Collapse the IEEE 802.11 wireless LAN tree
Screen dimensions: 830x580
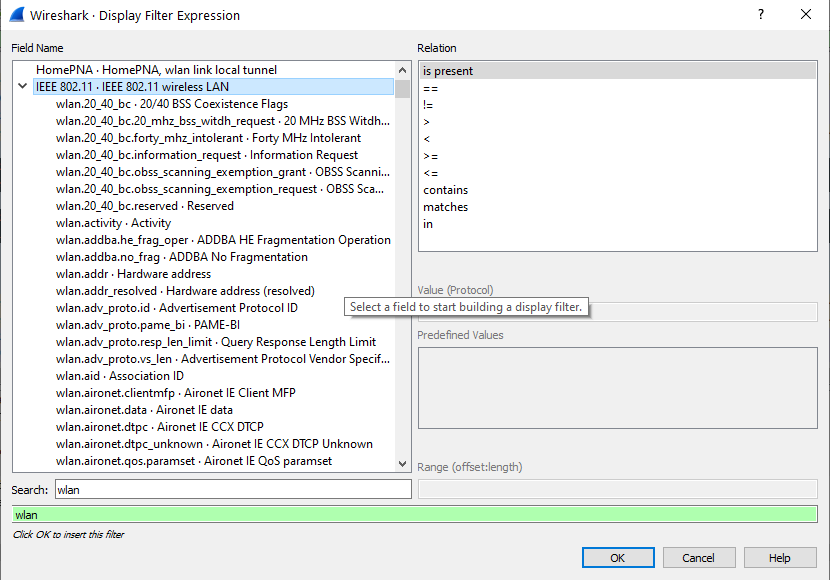coord(23,87)
